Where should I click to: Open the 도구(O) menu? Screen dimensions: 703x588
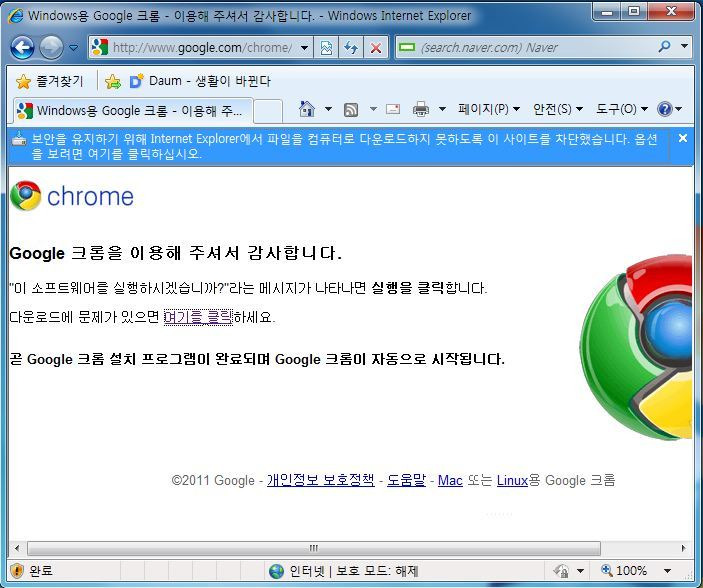point(621,109)
